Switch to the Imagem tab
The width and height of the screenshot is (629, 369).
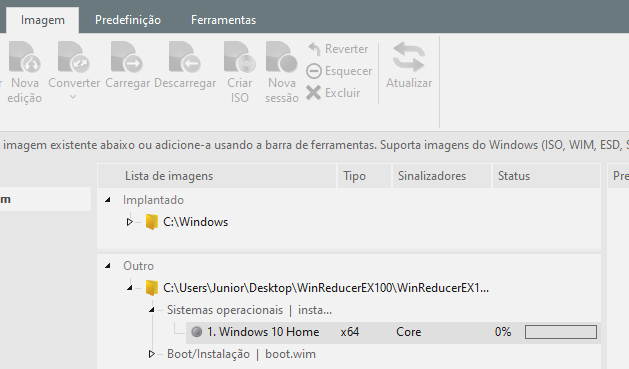click(43, 20)
